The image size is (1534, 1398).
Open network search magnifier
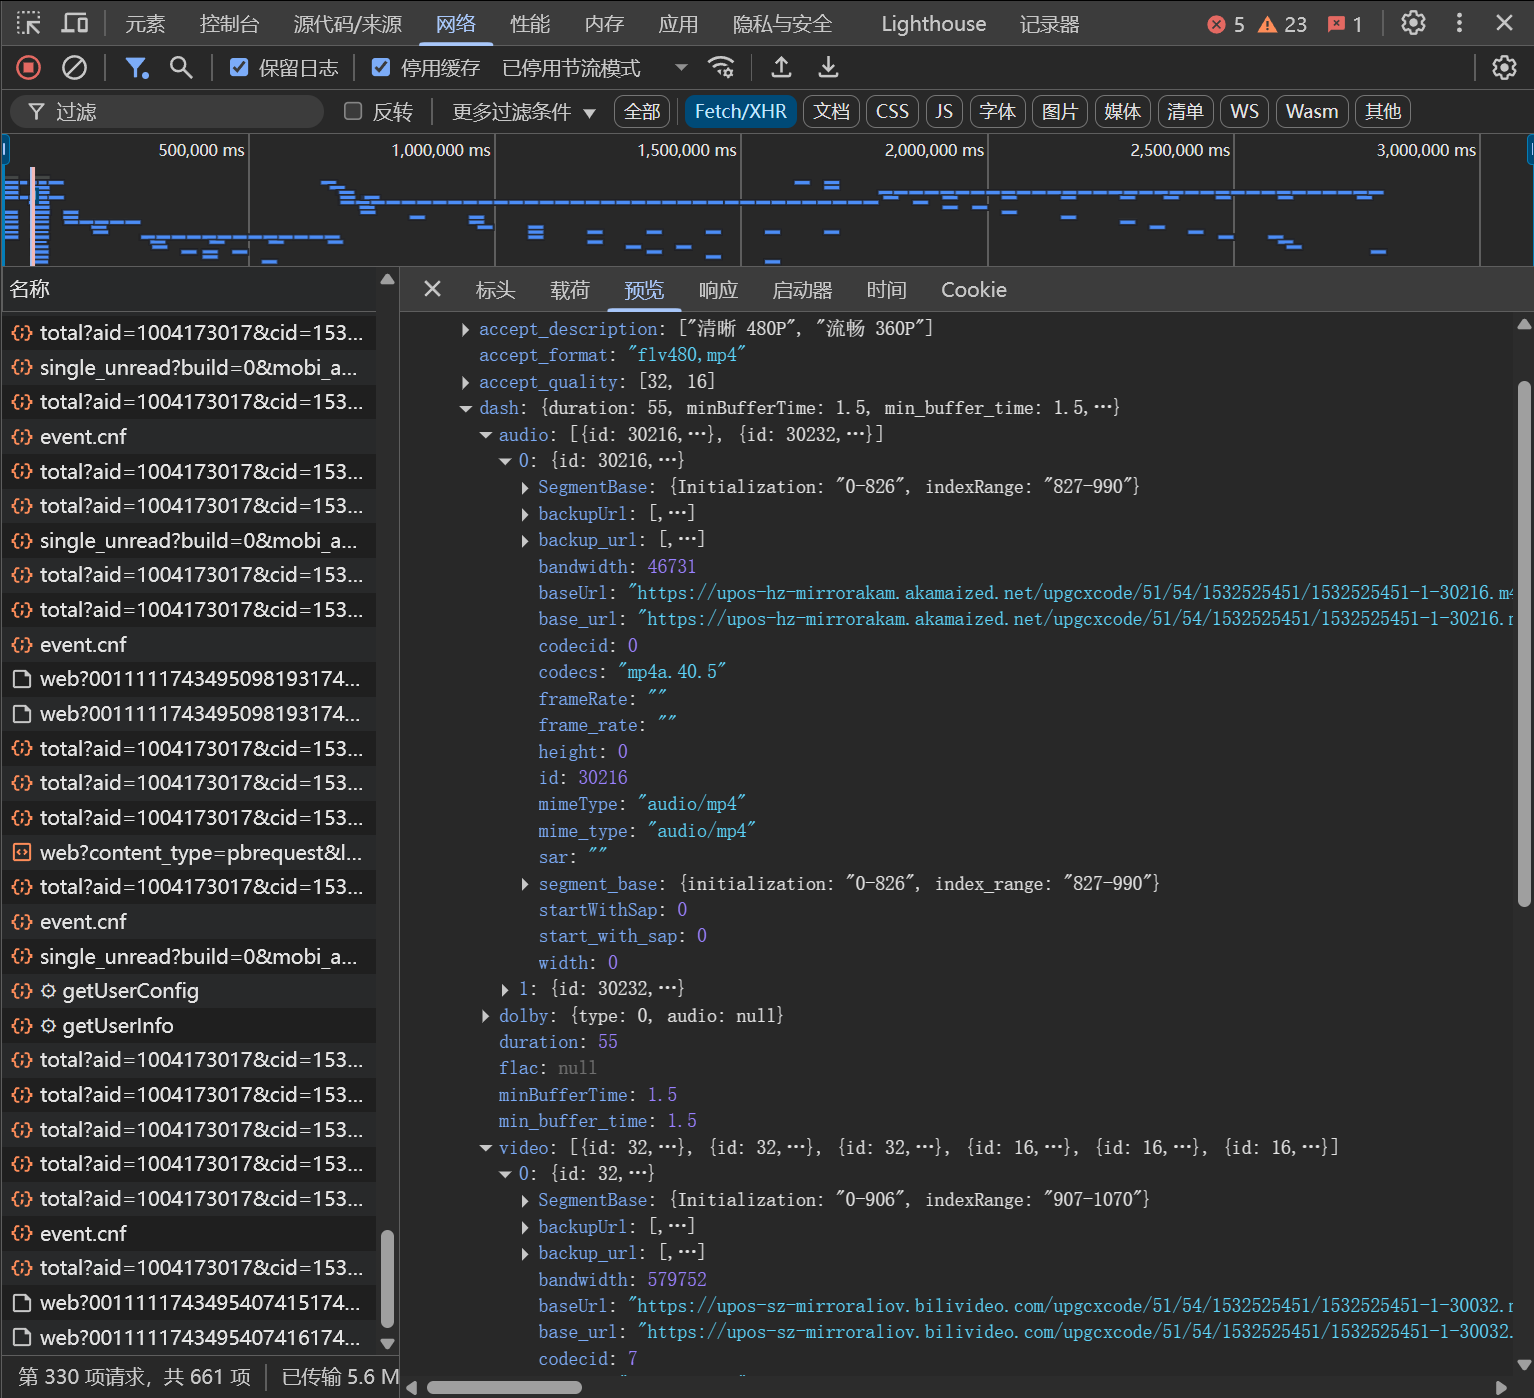181,68
